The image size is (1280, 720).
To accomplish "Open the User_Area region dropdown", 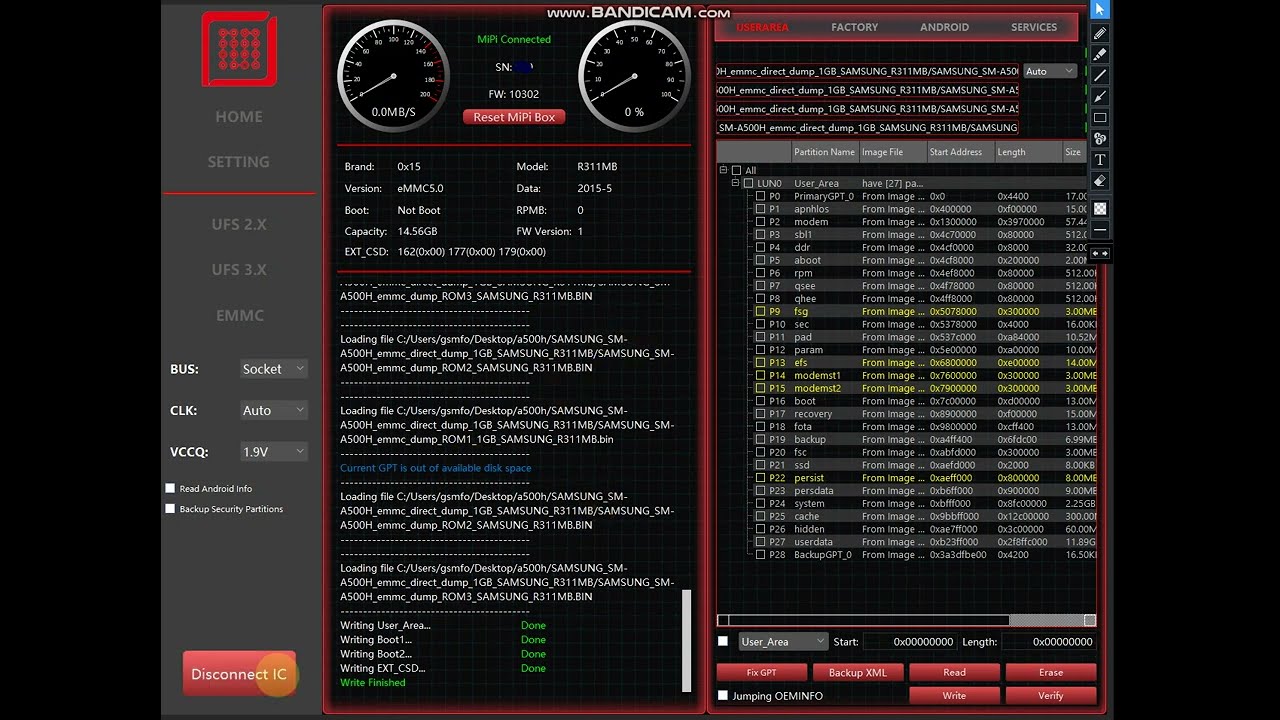I will coord(783,641).
